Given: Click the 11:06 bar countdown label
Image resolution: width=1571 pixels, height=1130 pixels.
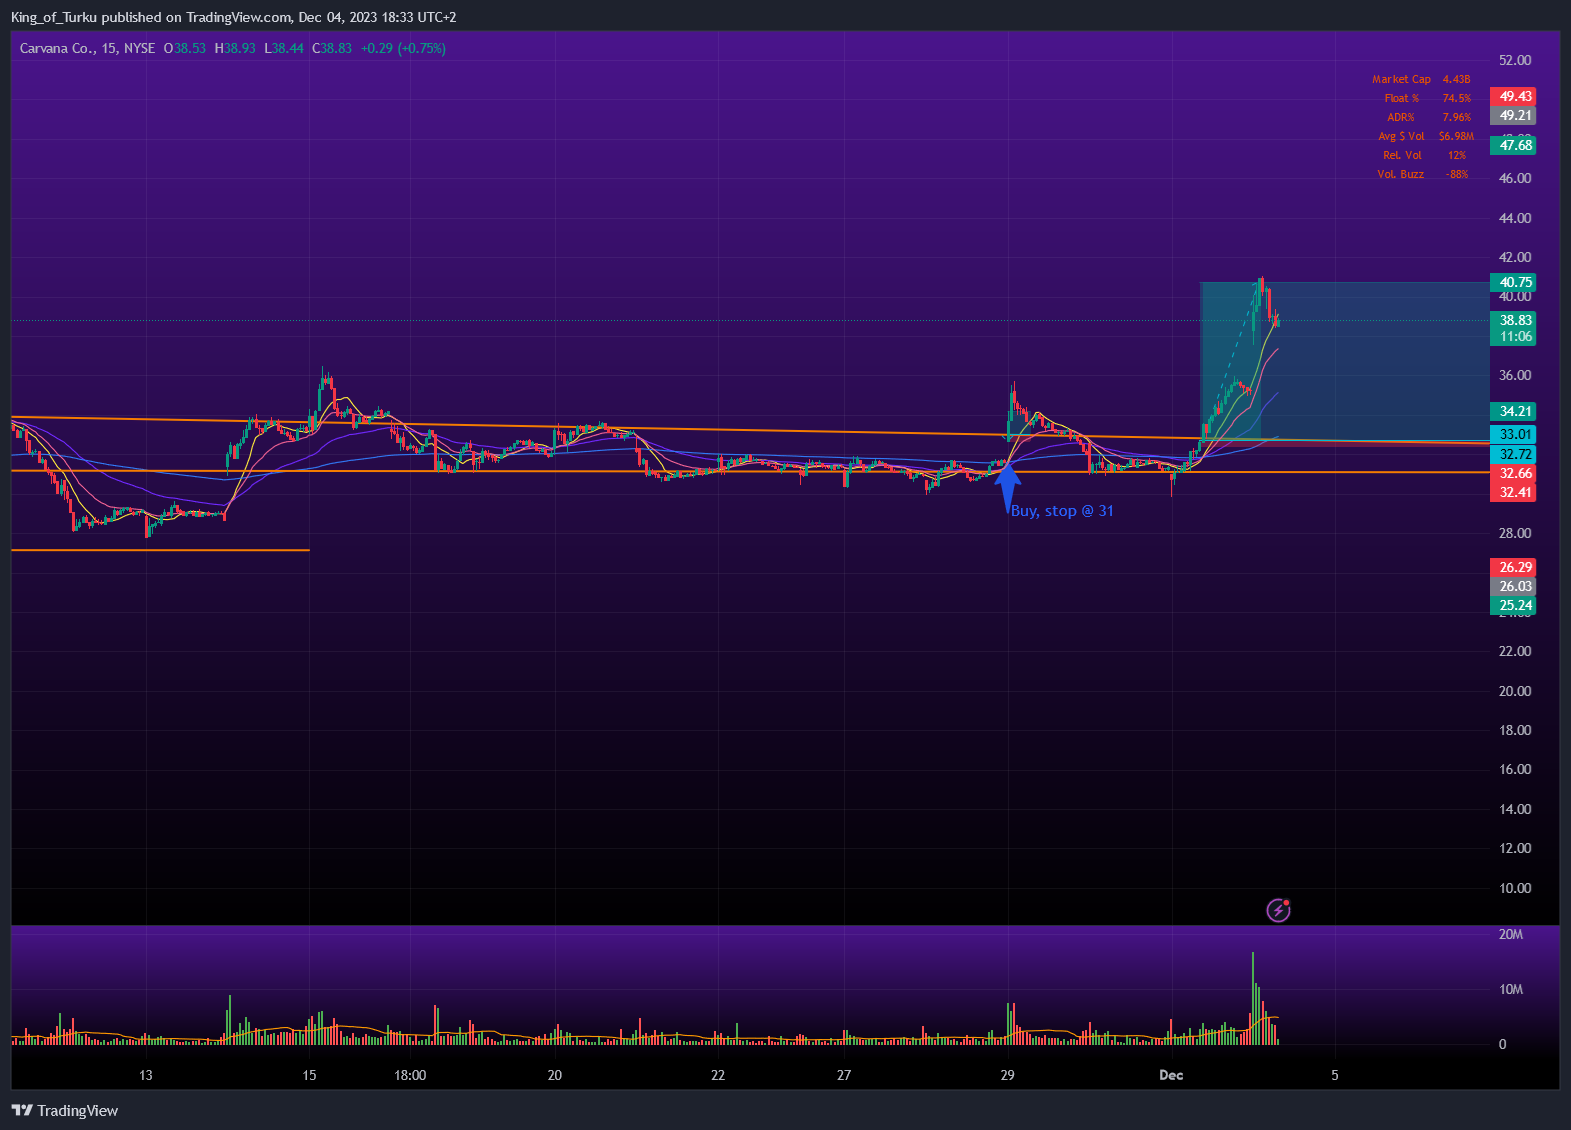Looking at the screenshot, I should pos(1513,337).
